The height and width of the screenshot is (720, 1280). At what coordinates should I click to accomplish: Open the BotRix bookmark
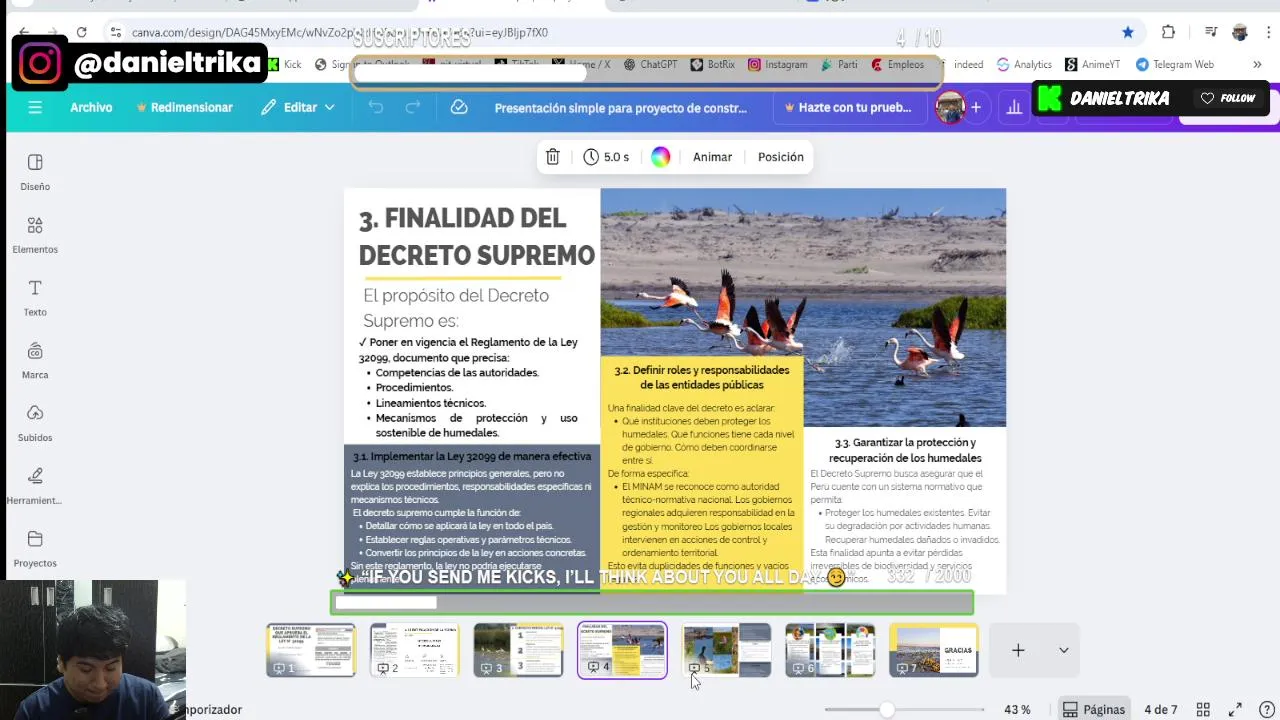coord(712,64)
